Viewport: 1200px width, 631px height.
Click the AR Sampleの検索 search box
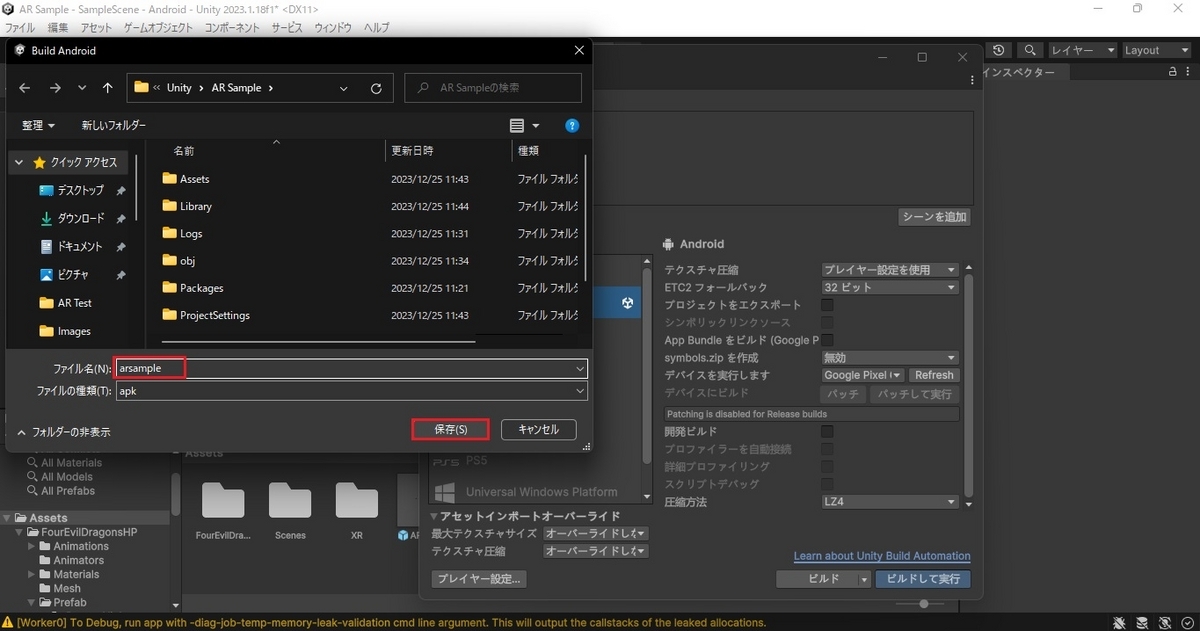click(x=493, y=88)
